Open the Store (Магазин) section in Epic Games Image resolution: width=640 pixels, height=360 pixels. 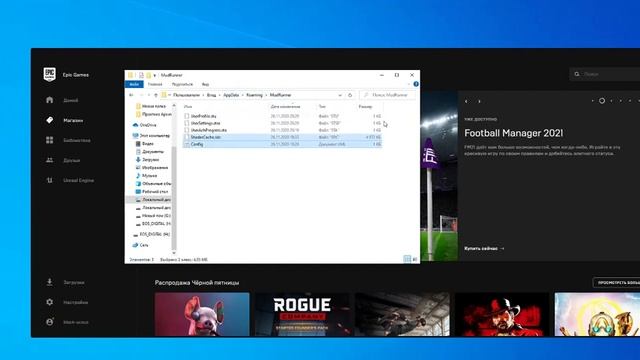click(x=64, y=120)
